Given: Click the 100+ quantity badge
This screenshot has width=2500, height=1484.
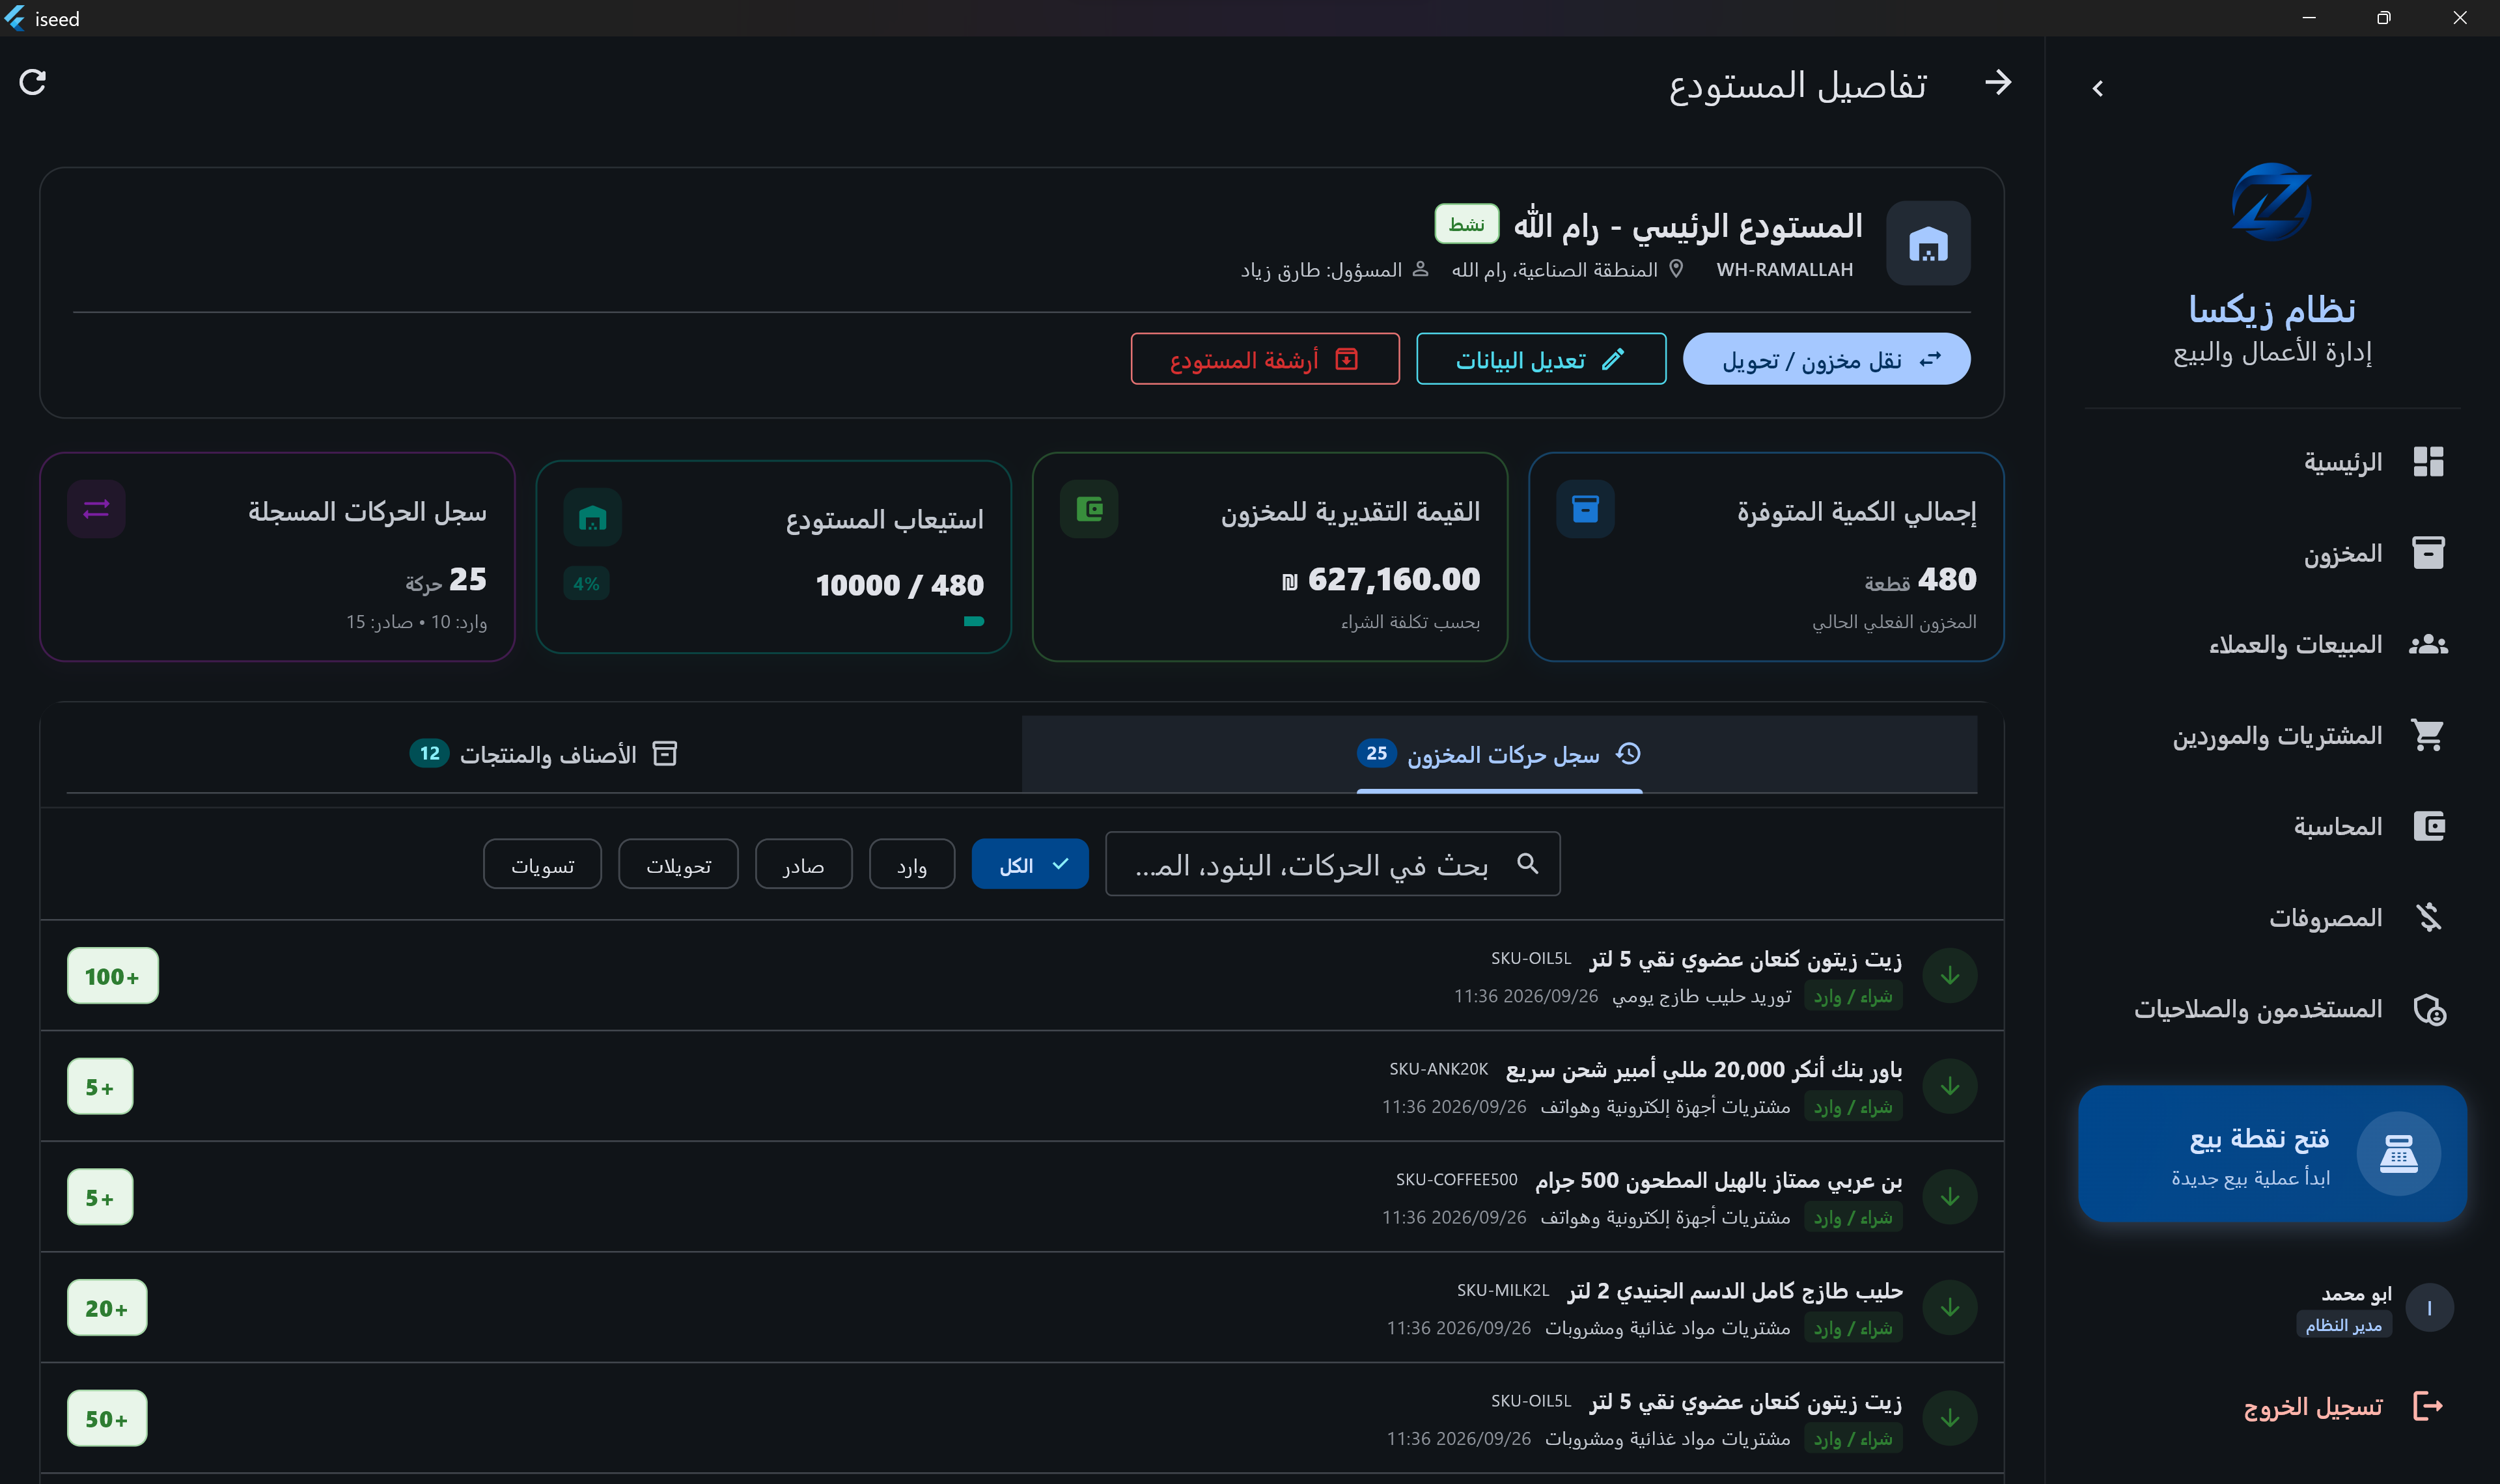Looking at the screenshot, I should tap(113, 976).
